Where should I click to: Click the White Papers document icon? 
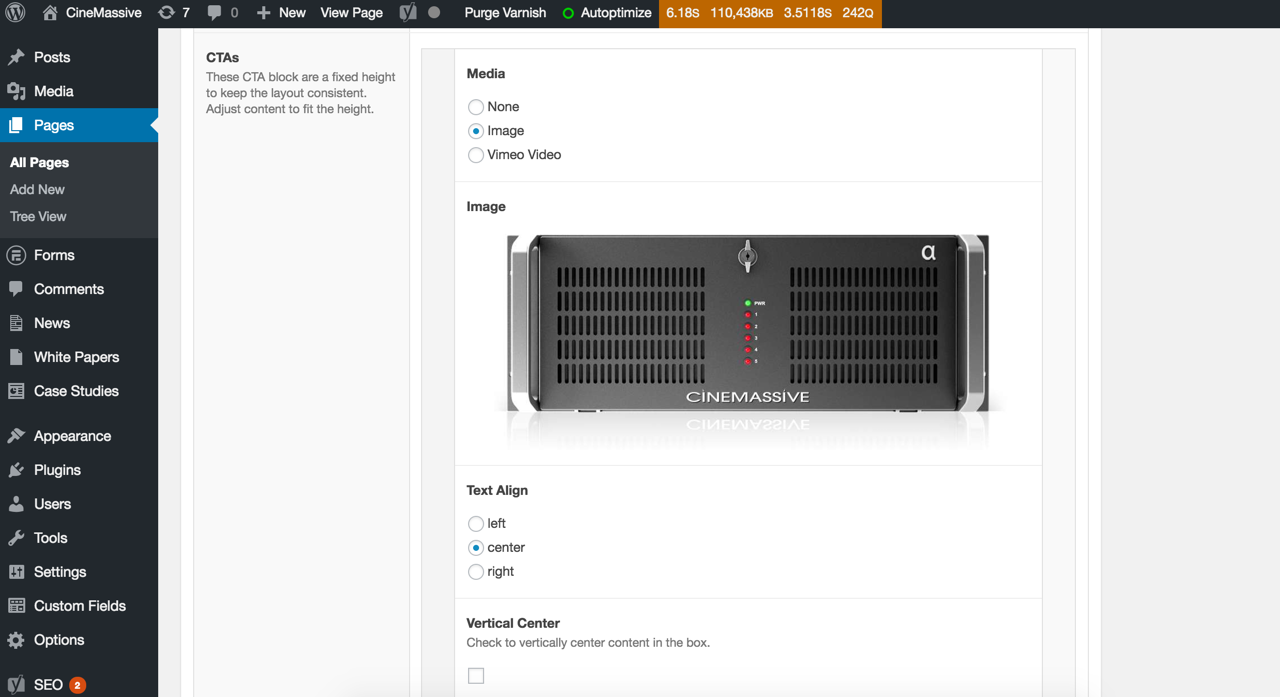point(16,358)
